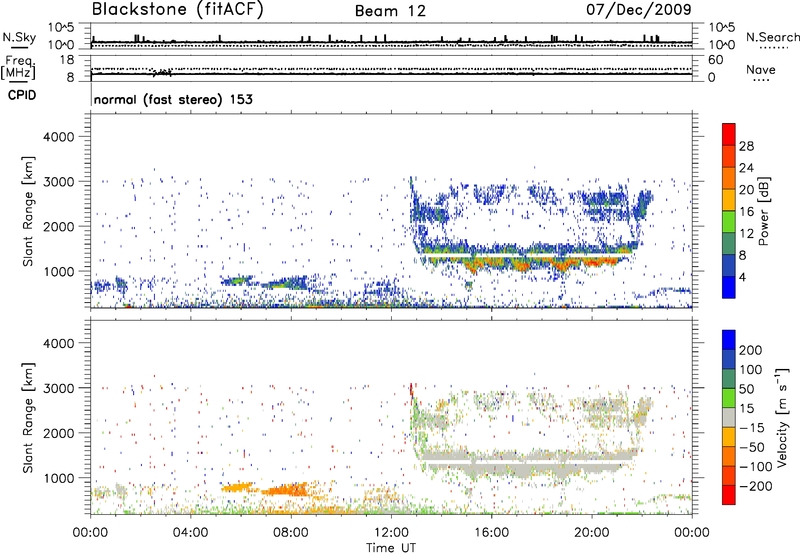Click the '4000' tick of the power panel
This screenshot has width=800, height=554.
tap(58, 137)
